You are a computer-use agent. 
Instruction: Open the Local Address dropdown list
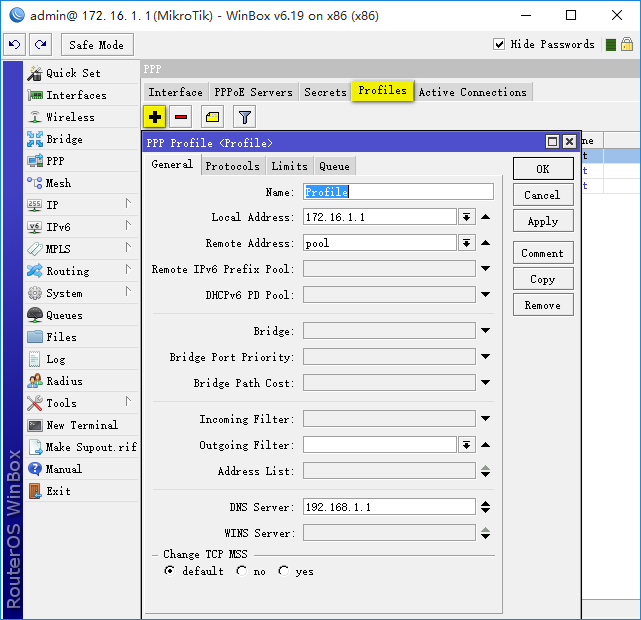pyautogui.click(x=466, y=217)
